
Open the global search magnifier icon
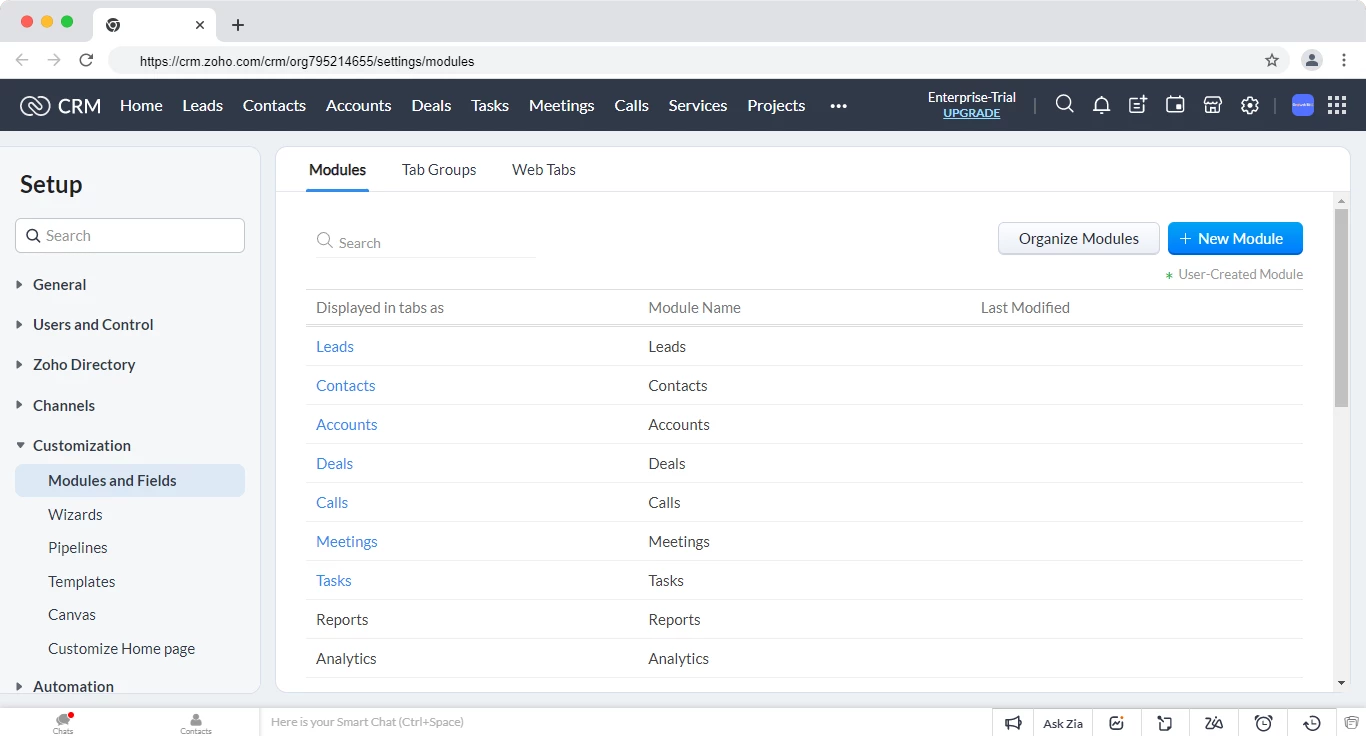(1064, 104)
